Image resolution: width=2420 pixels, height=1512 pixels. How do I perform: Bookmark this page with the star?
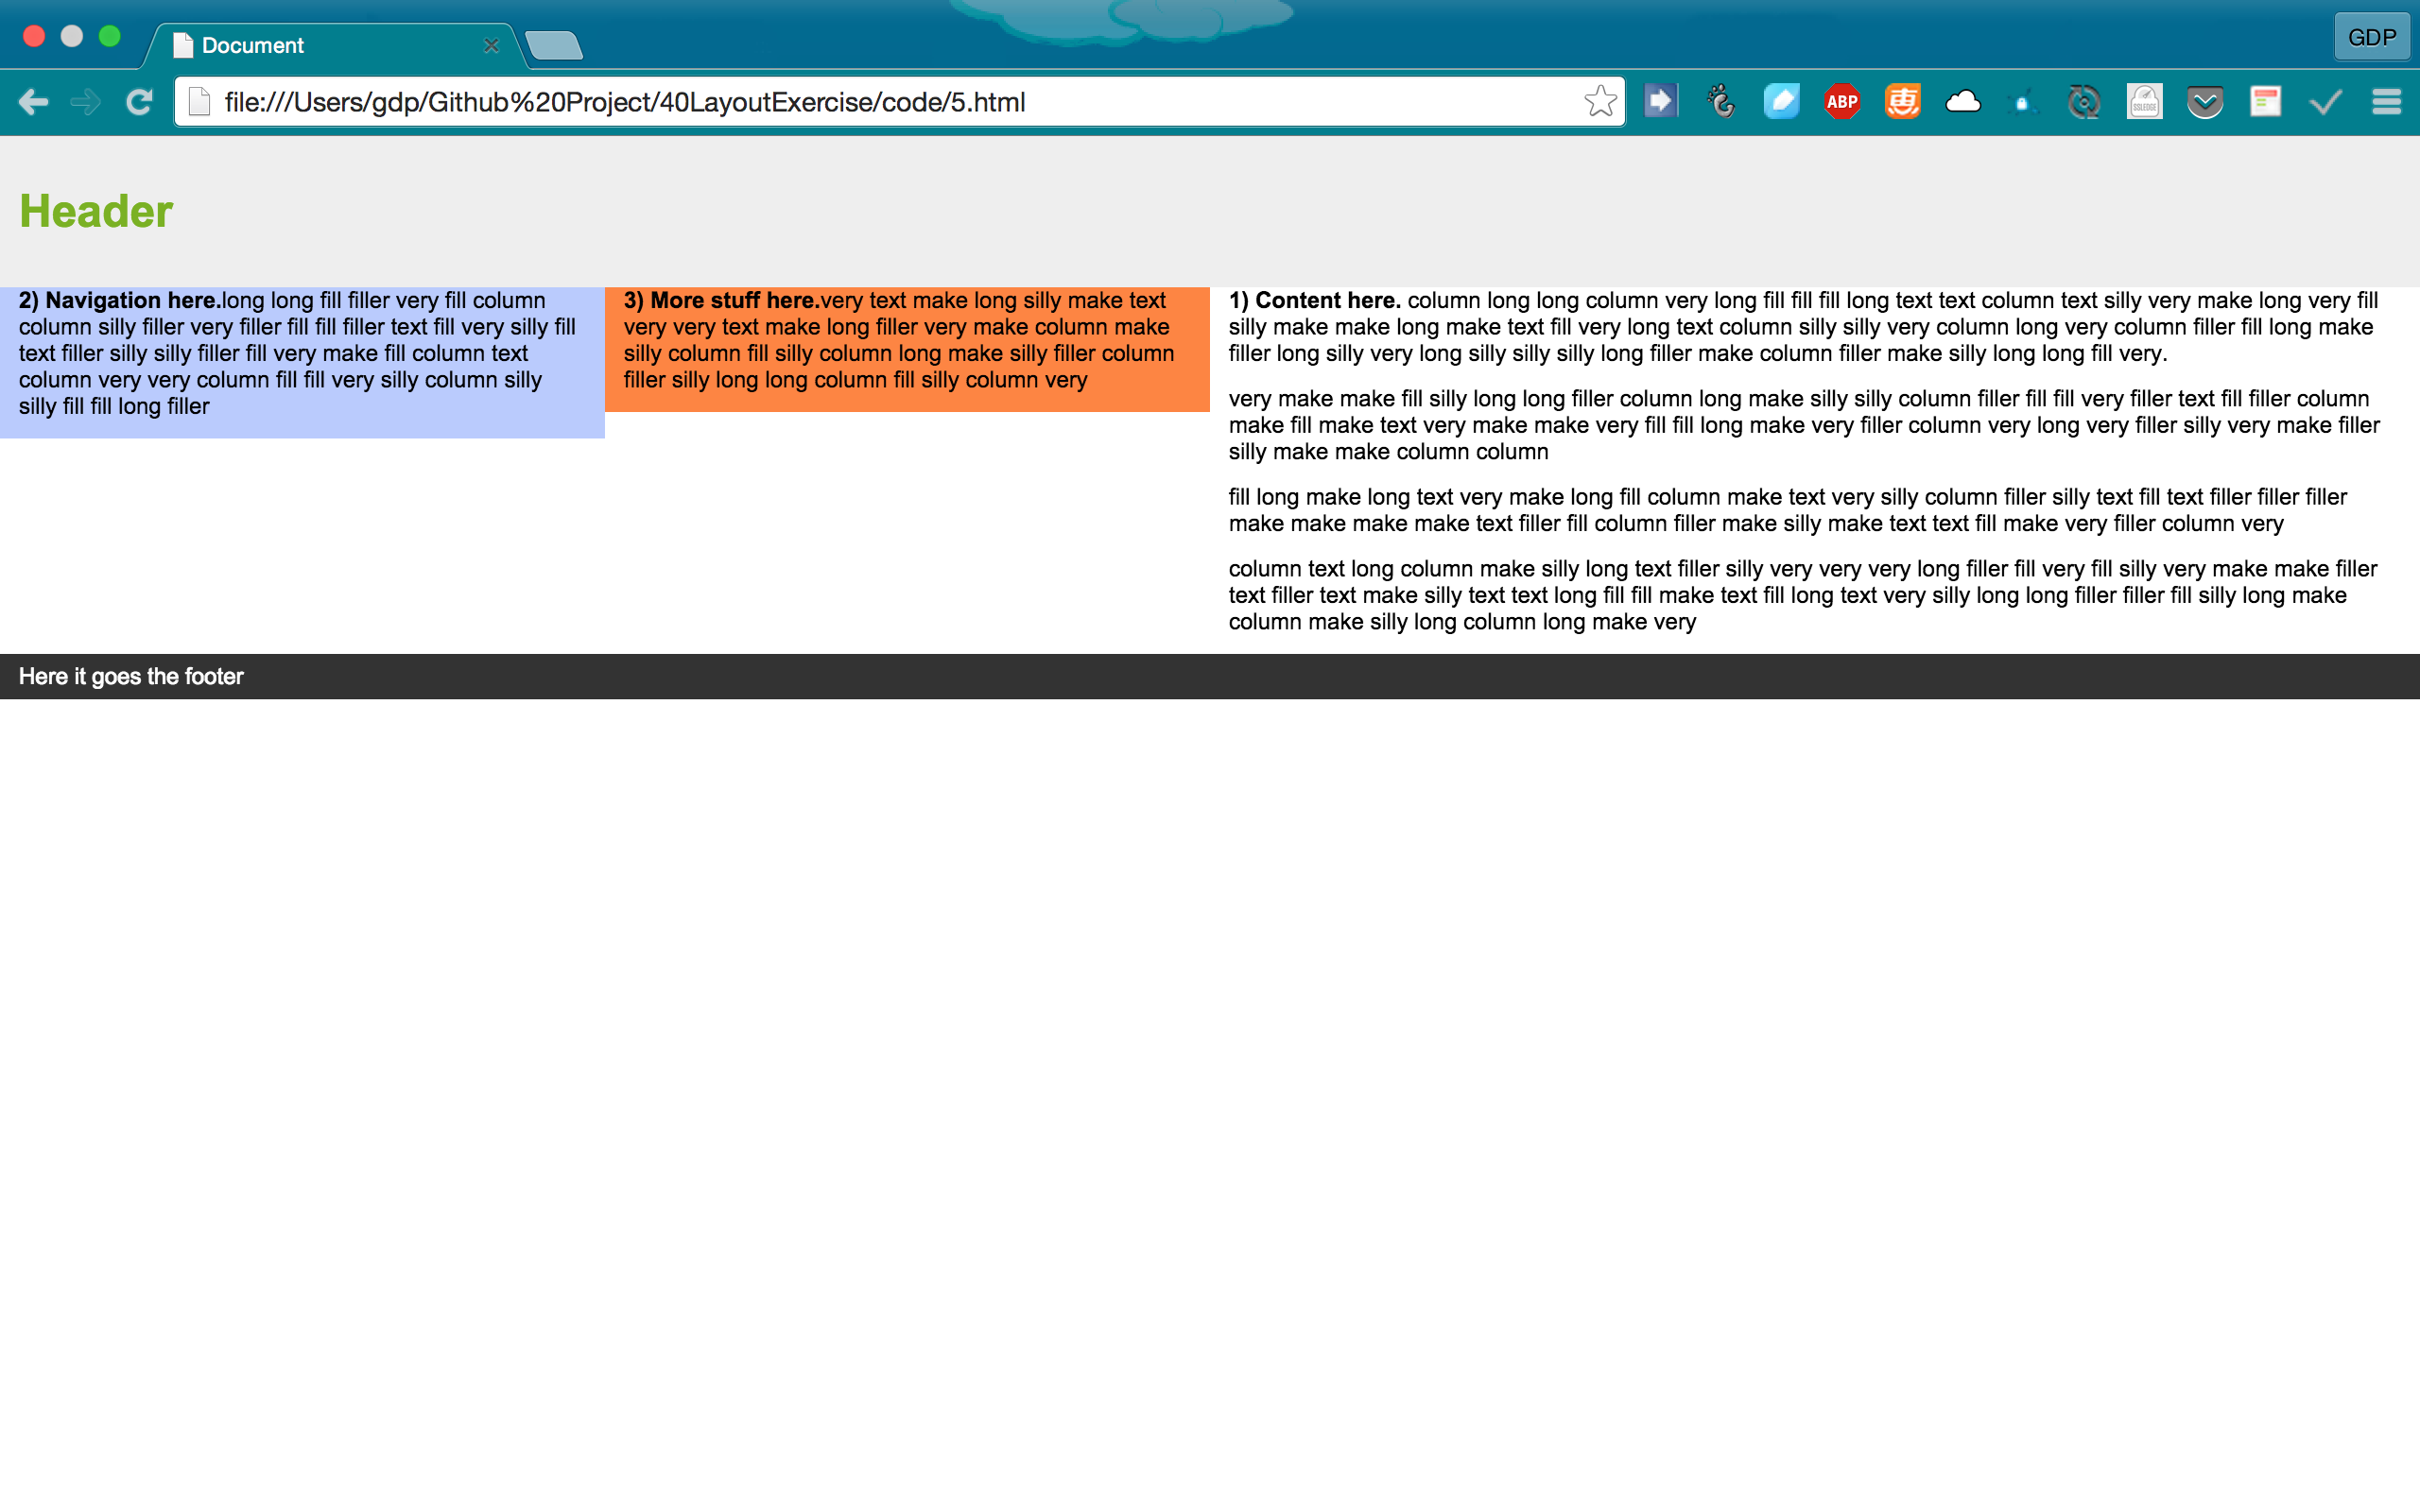[1599, 102]
